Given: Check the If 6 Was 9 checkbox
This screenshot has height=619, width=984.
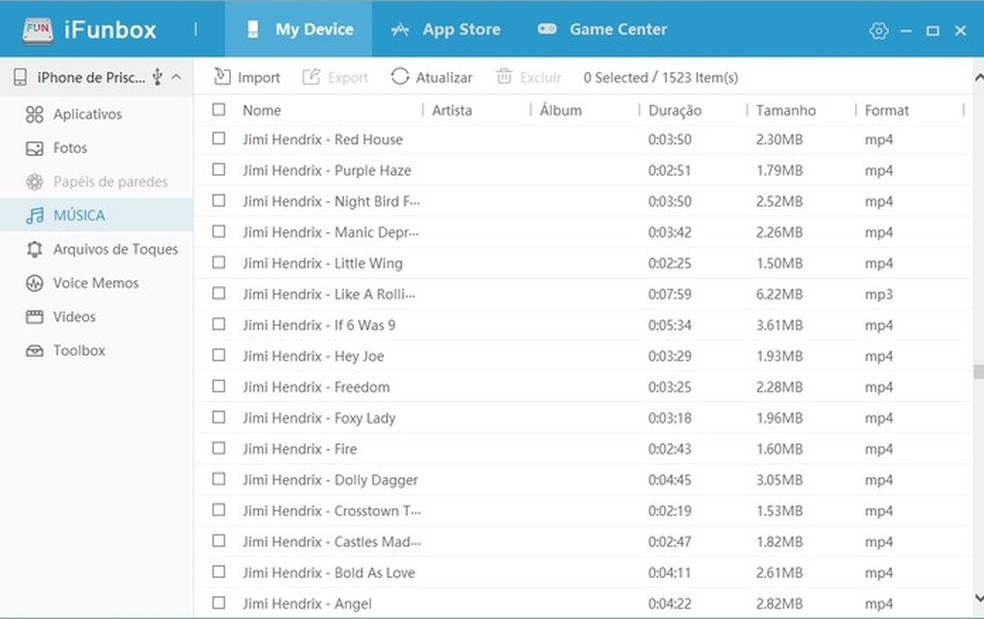Looking at the screenshot, I should click(218, 325).
